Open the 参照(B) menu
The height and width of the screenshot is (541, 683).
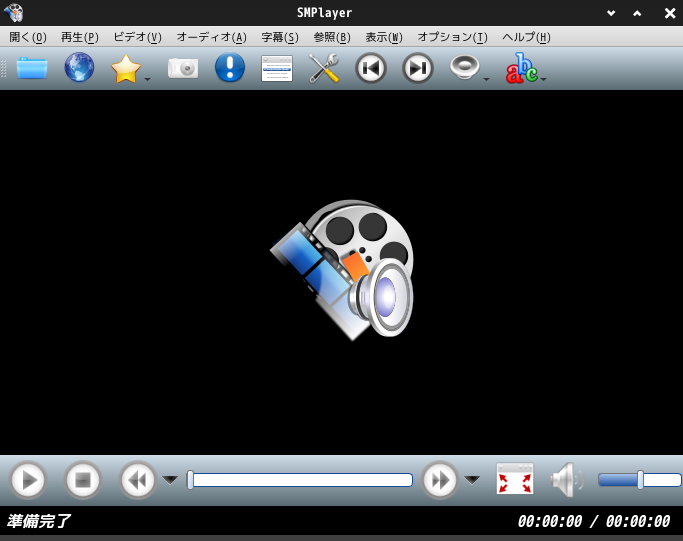[x=332, y=37]
